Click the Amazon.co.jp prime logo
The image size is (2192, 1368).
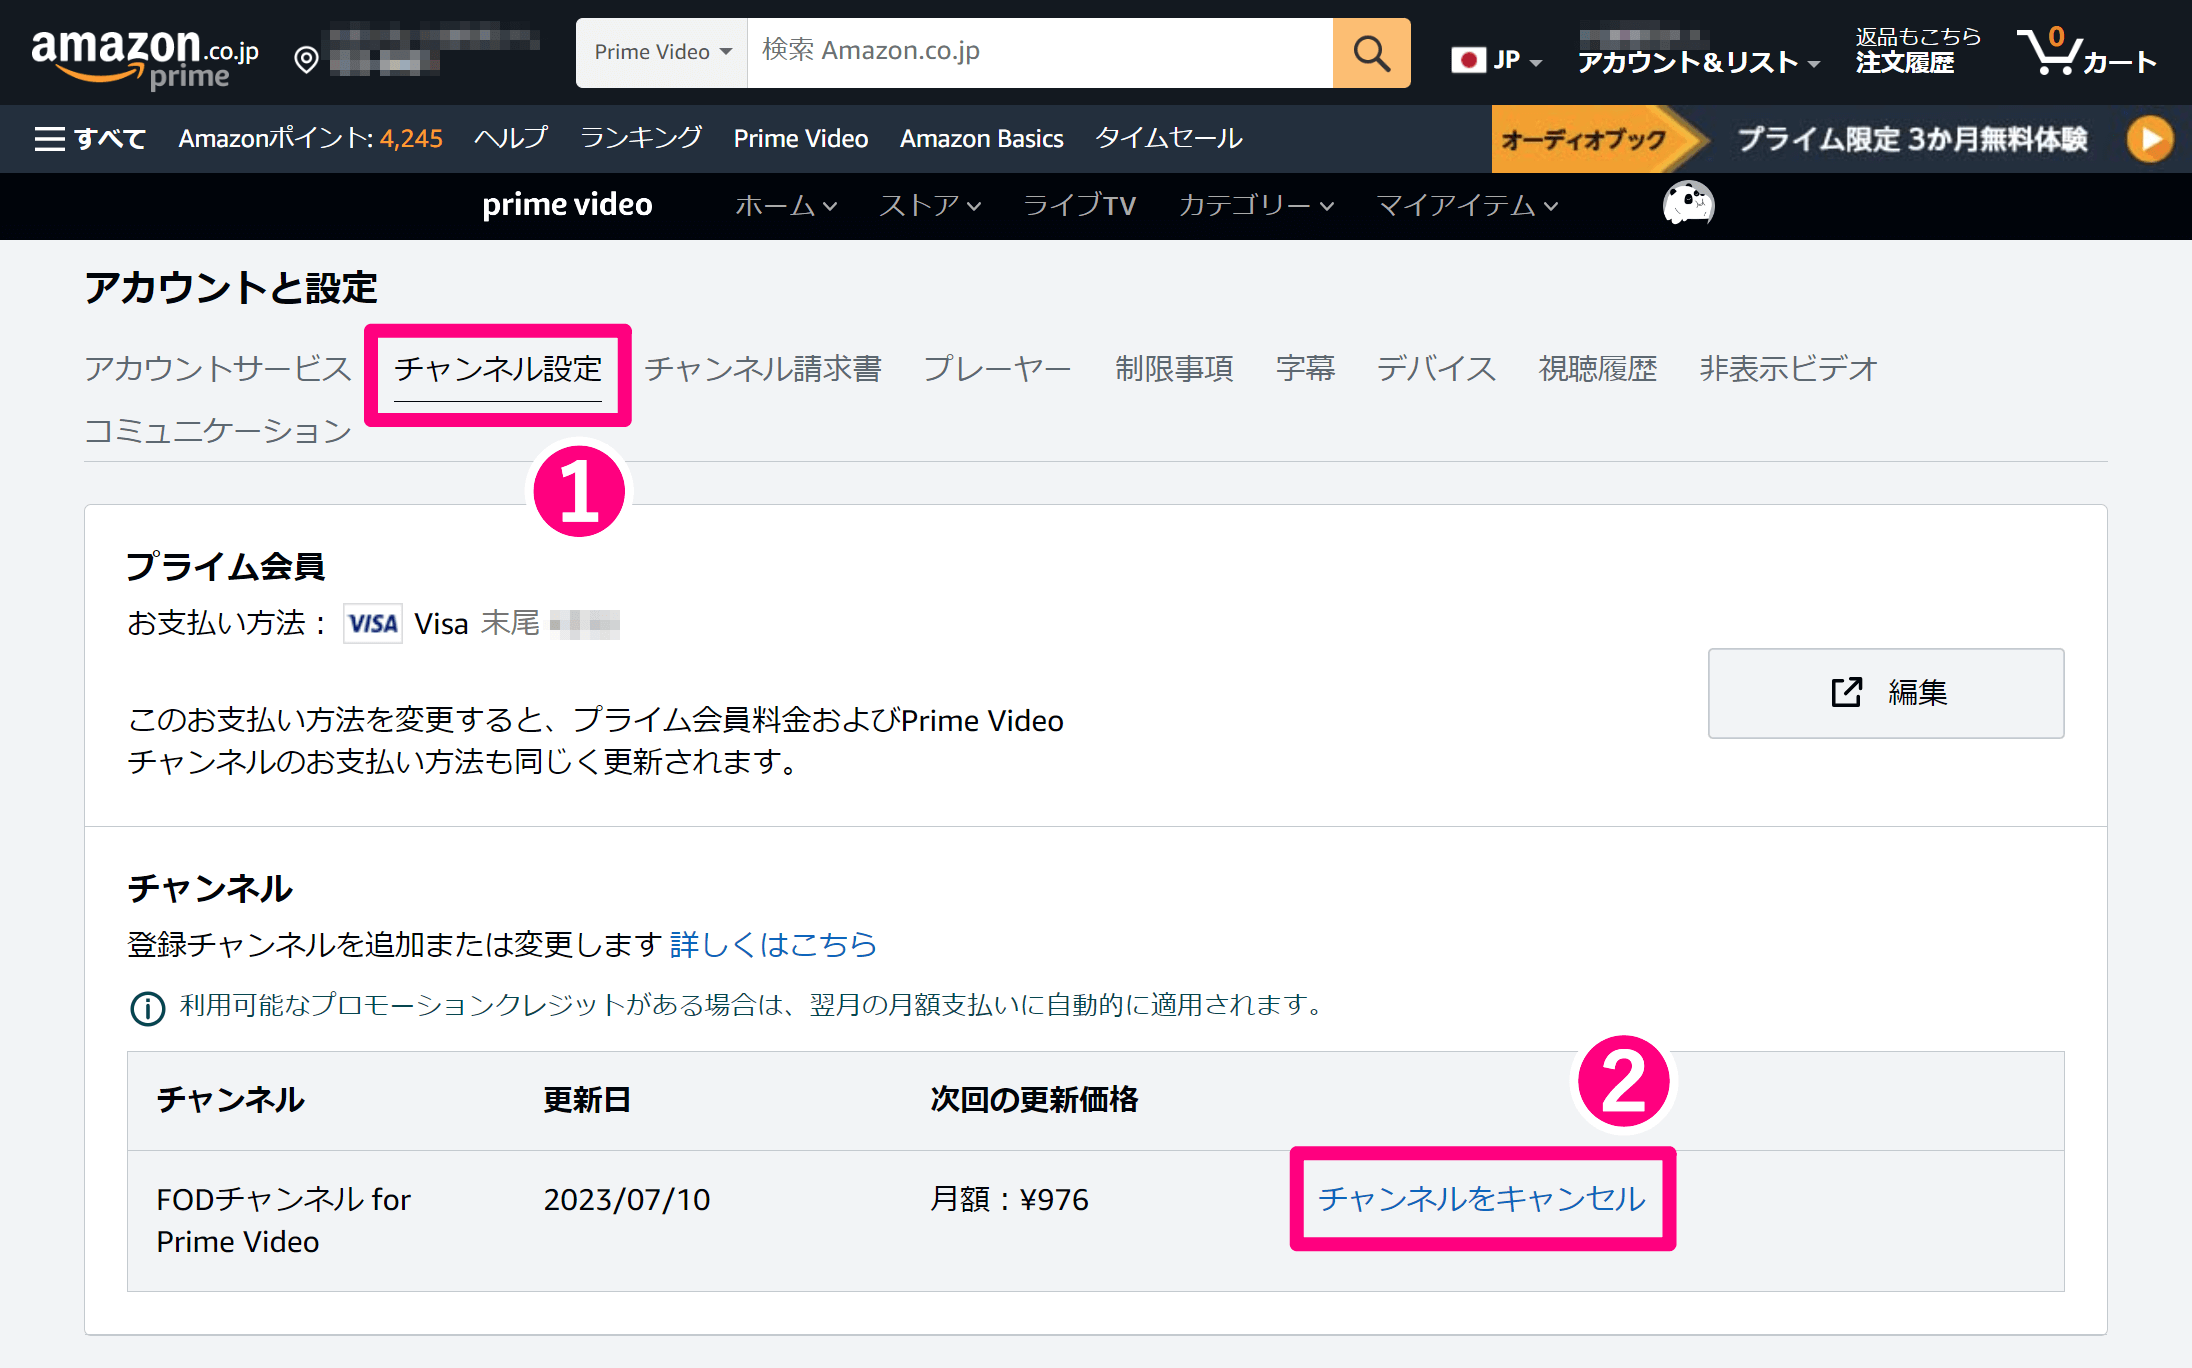point(145,58)
